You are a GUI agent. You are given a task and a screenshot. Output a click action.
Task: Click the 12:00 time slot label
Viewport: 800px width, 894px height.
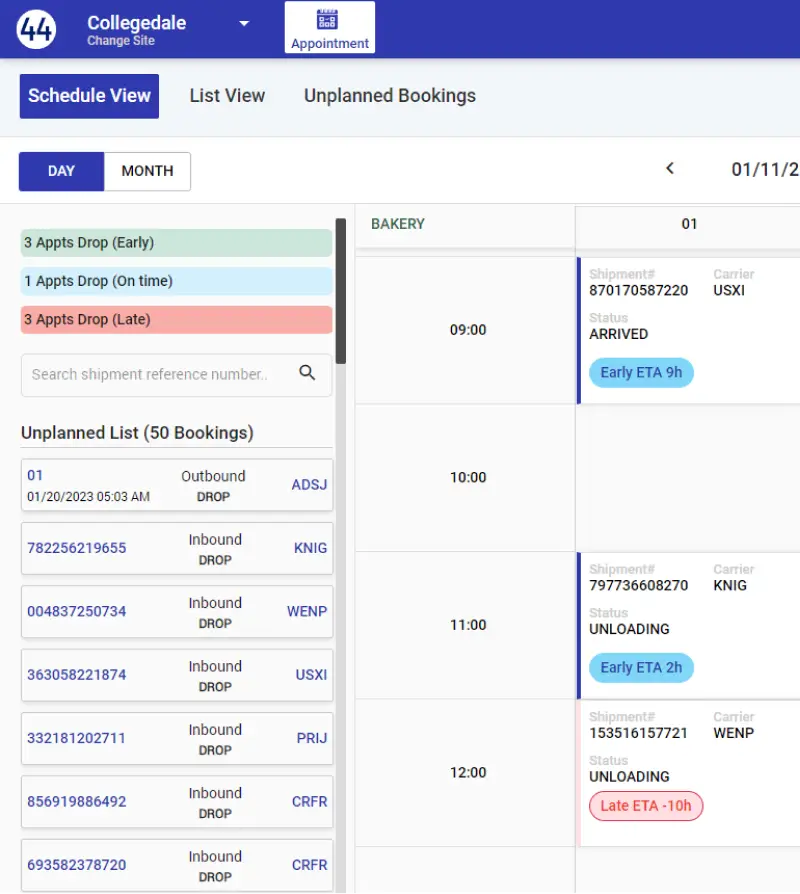468,773
